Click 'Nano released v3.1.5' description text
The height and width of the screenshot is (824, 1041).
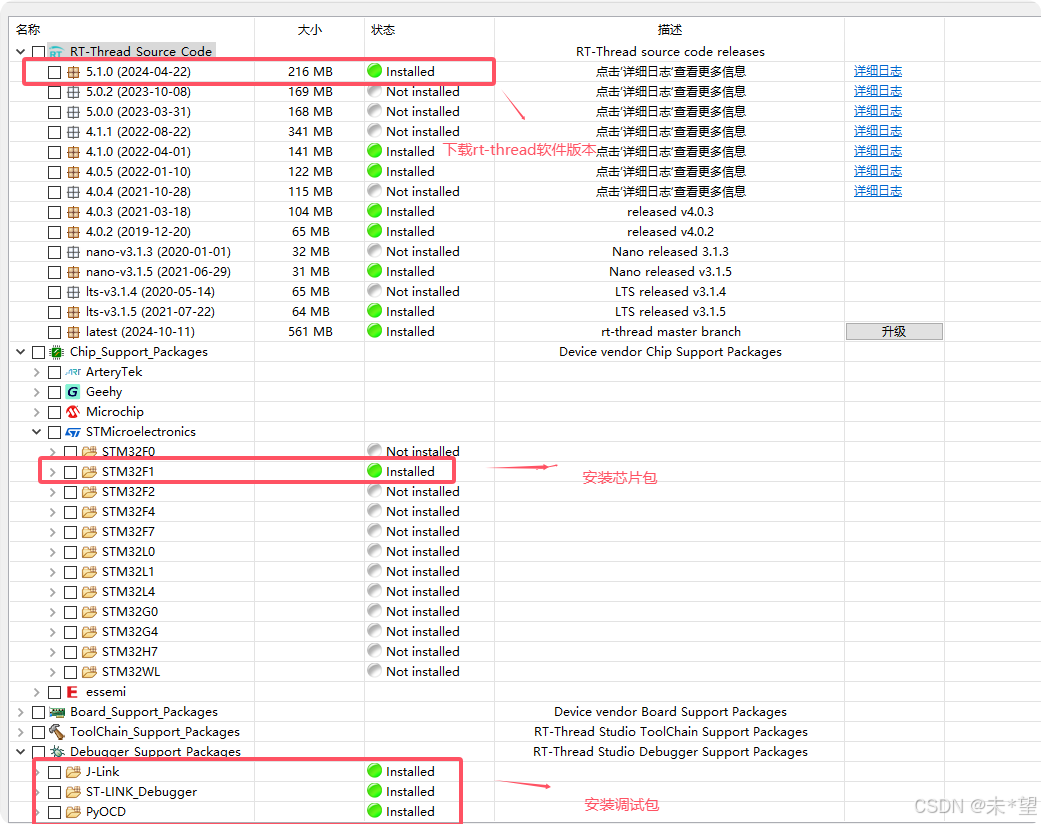(x=671, y=272)
